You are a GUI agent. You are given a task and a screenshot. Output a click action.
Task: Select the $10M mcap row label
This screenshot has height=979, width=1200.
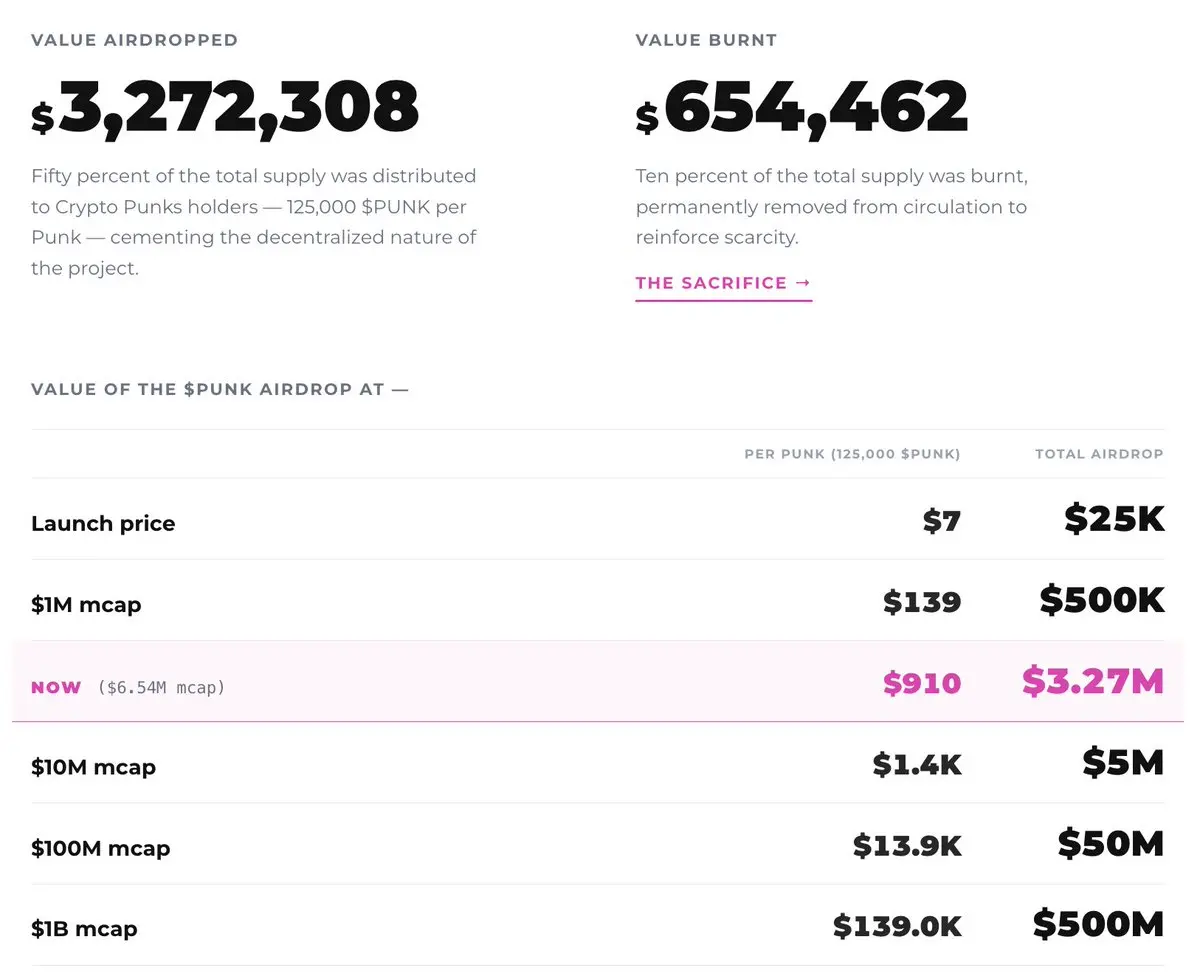93,768
